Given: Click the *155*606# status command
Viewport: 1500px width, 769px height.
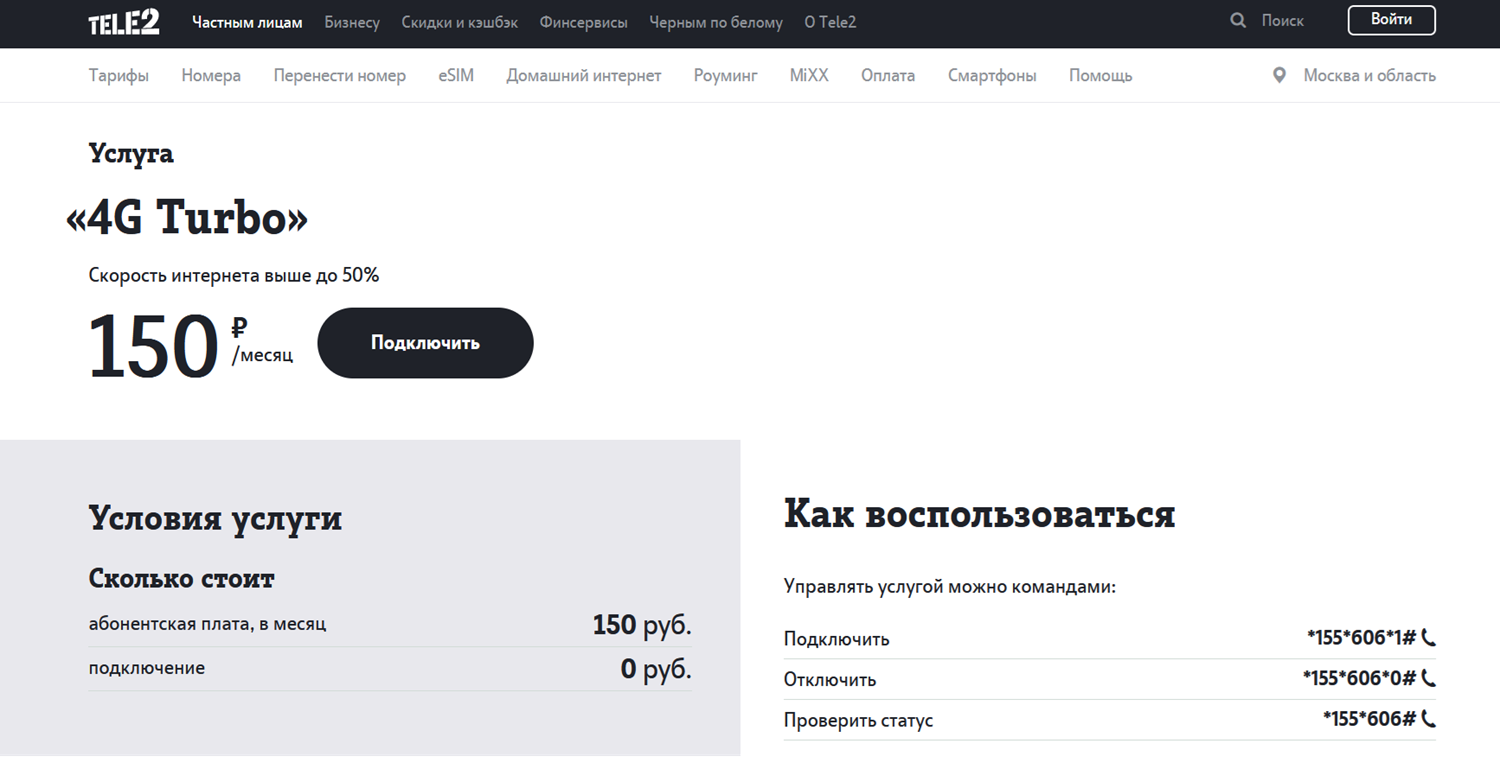Looking at the screenshot, I should [x=1369, y=718].
